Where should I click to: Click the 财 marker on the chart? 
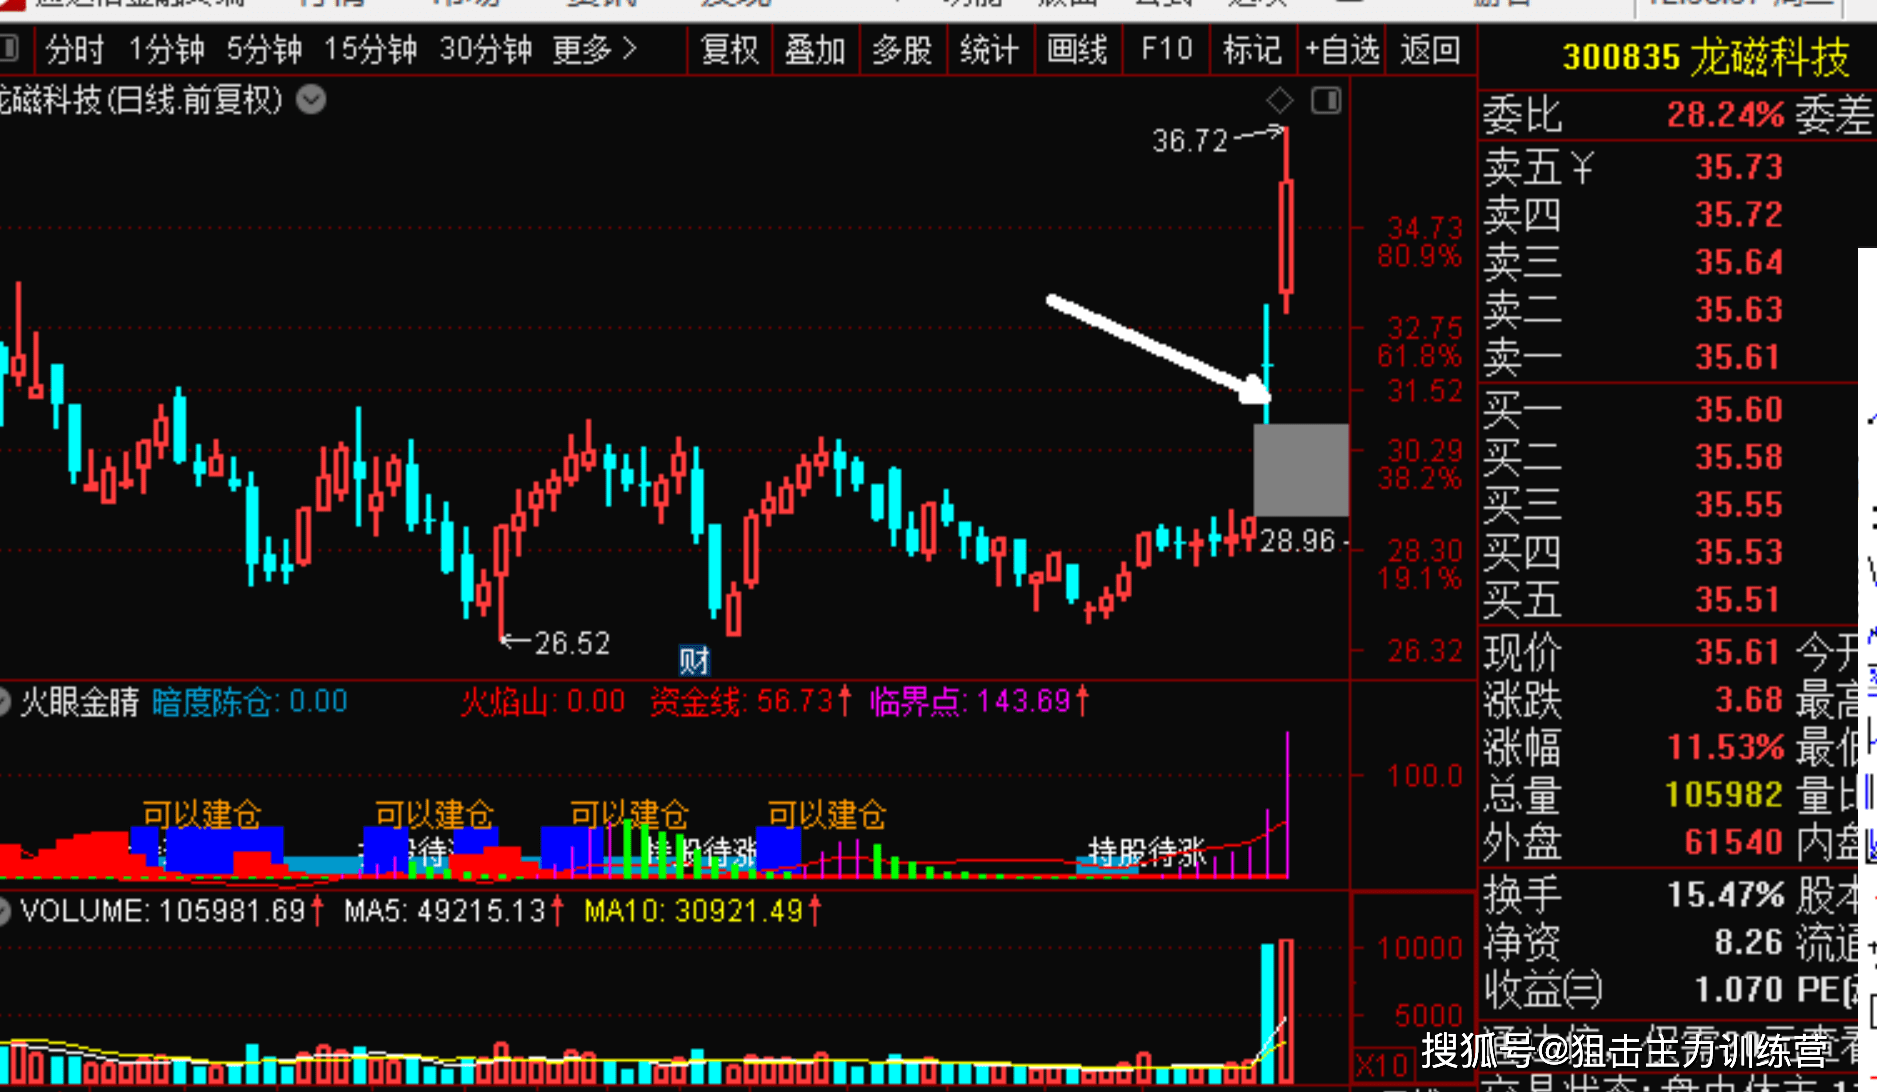coord(694,660)
